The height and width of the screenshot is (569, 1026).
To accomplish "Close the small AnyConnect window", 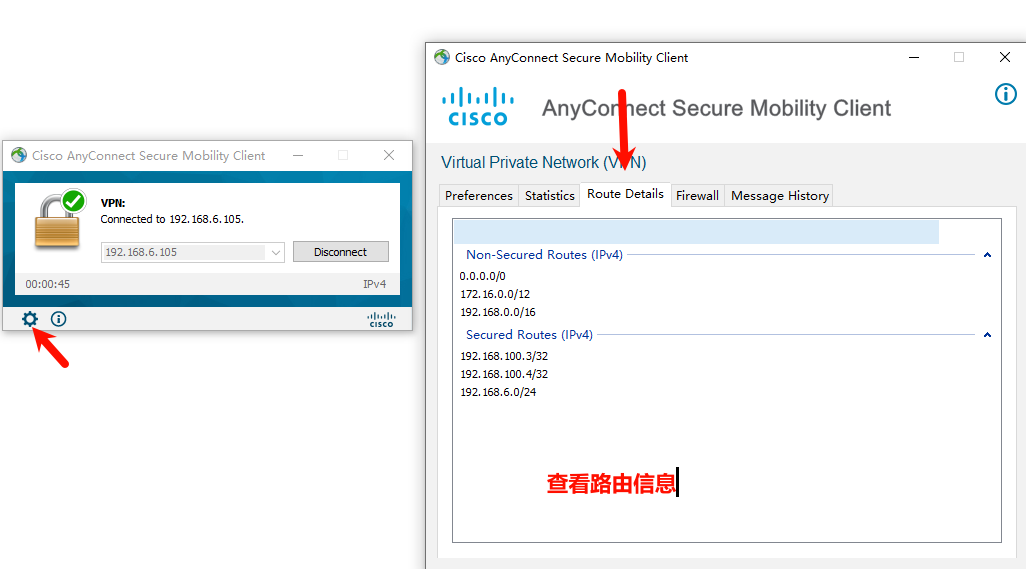I will pos(389,155).
